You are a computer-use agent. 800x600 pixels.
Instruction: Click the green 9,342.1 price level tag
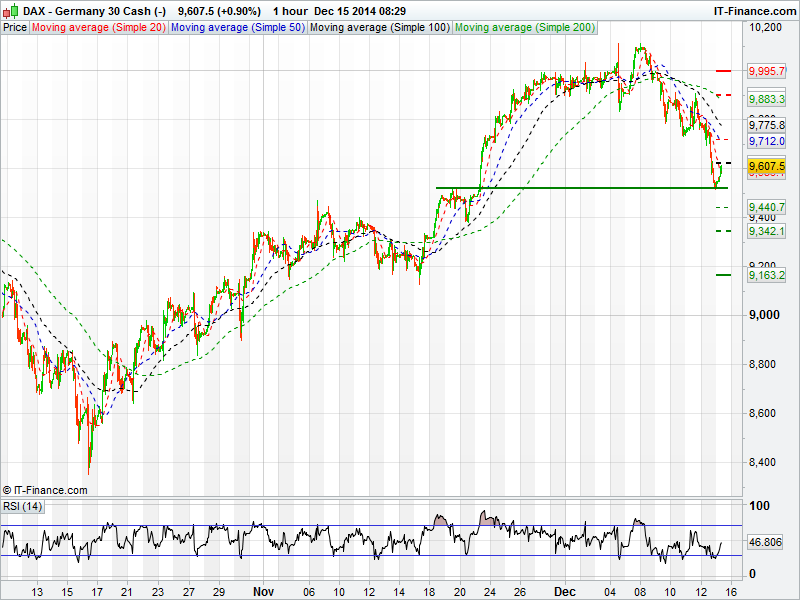(x=766, y=231)
